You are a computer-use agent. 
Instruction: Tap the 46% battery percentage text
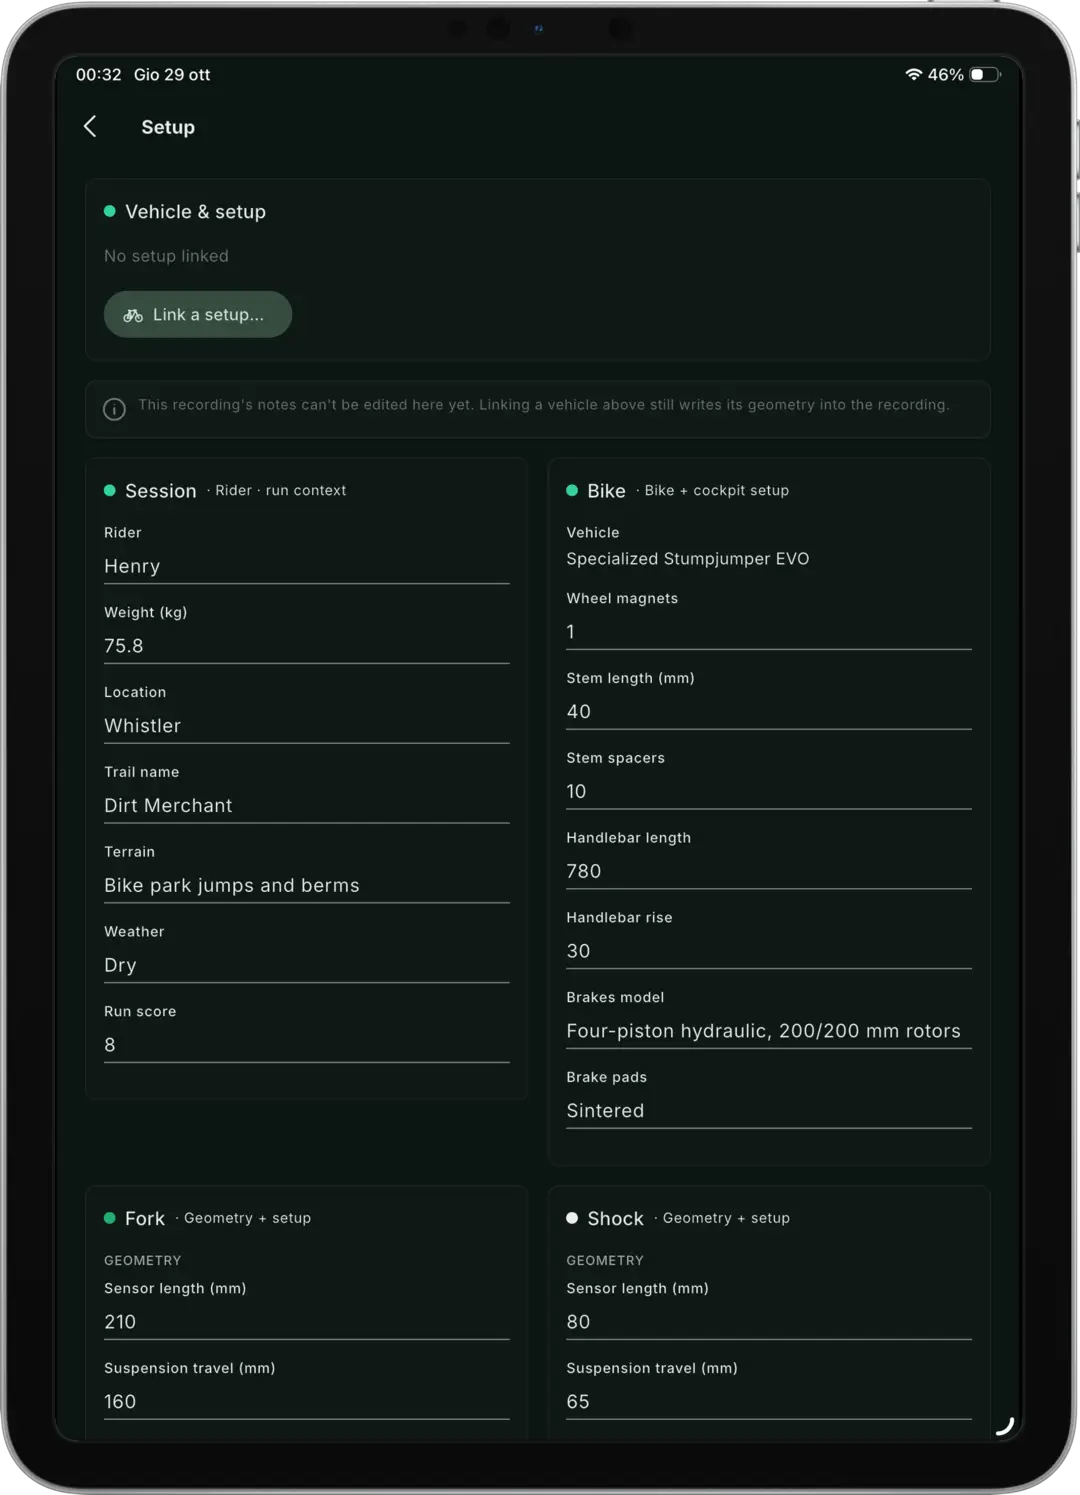(946, 75)
